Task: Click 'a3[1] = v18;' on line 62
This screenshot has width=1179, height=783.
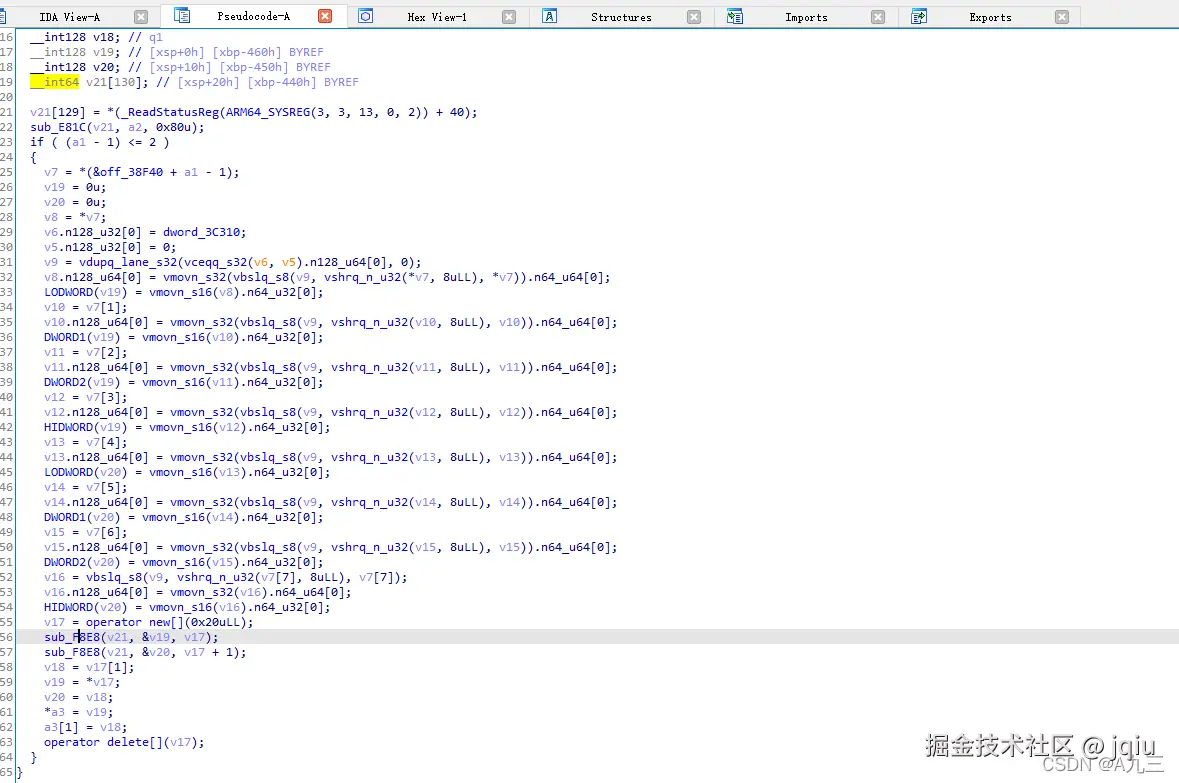Action: click(86, 727)
